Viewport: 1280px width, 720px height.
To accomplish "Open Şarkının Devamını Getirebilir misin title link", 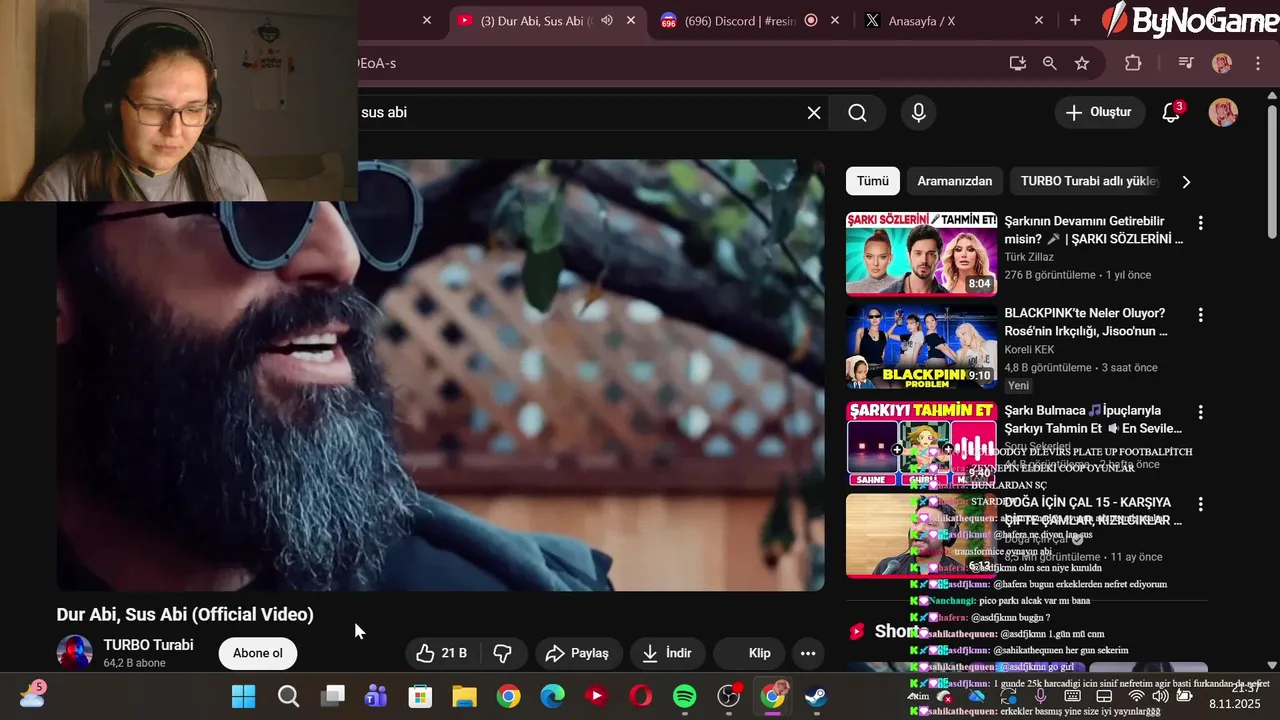I will coord(1093,230).
